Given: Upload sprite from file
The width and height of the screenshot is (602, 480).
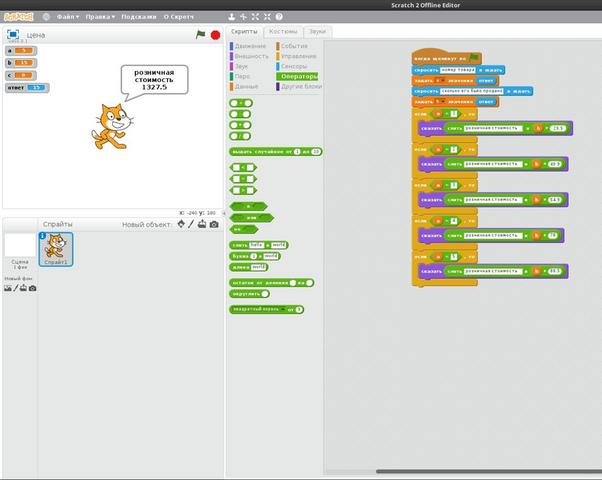Looking at the screenshot, I should coord(202,224).
